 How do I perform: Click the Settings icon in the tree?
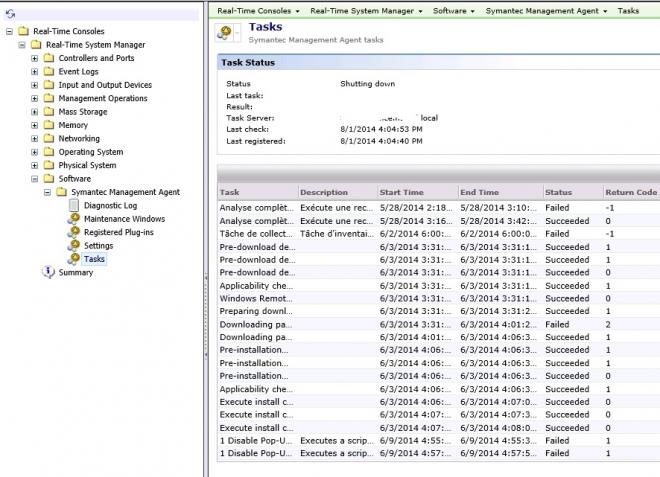click(x=74, y=246)
